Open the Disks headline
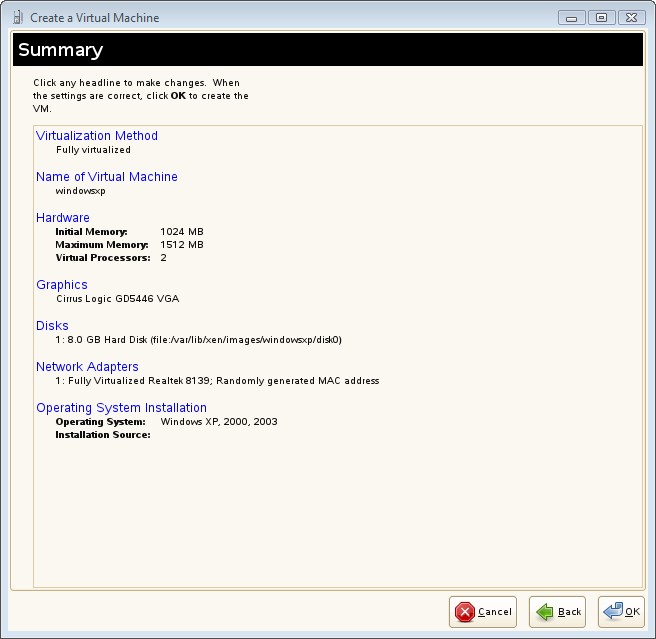This screenshot has width=656, height=639. coord(53,326)
